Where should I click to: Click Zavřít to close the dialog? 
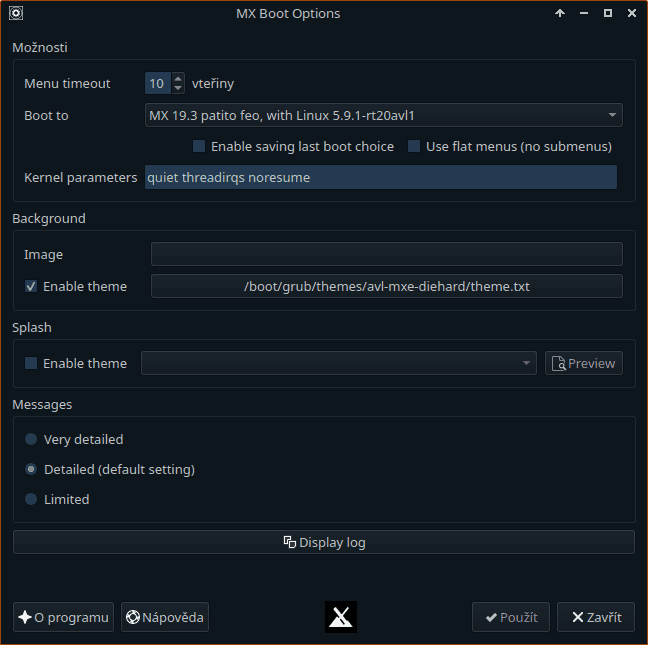click(x=596, y=617)
